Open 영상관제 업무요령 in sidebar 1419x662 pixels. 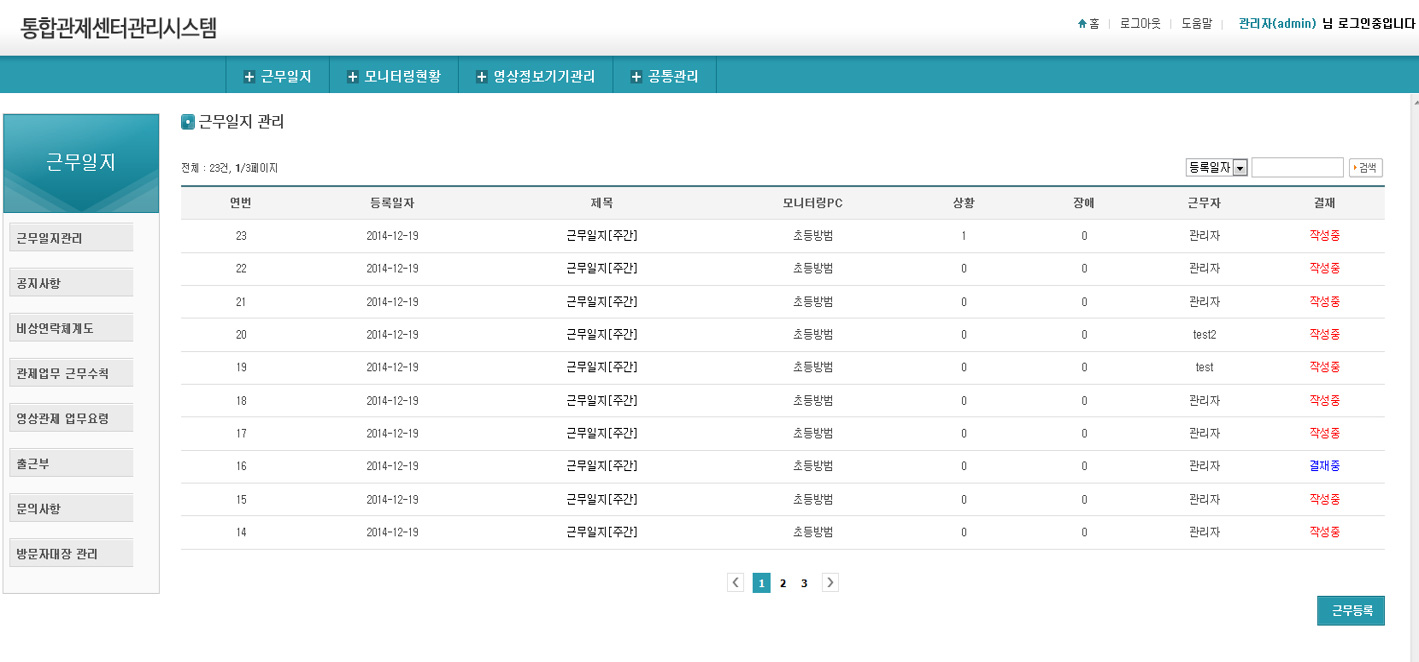[71, 418]
